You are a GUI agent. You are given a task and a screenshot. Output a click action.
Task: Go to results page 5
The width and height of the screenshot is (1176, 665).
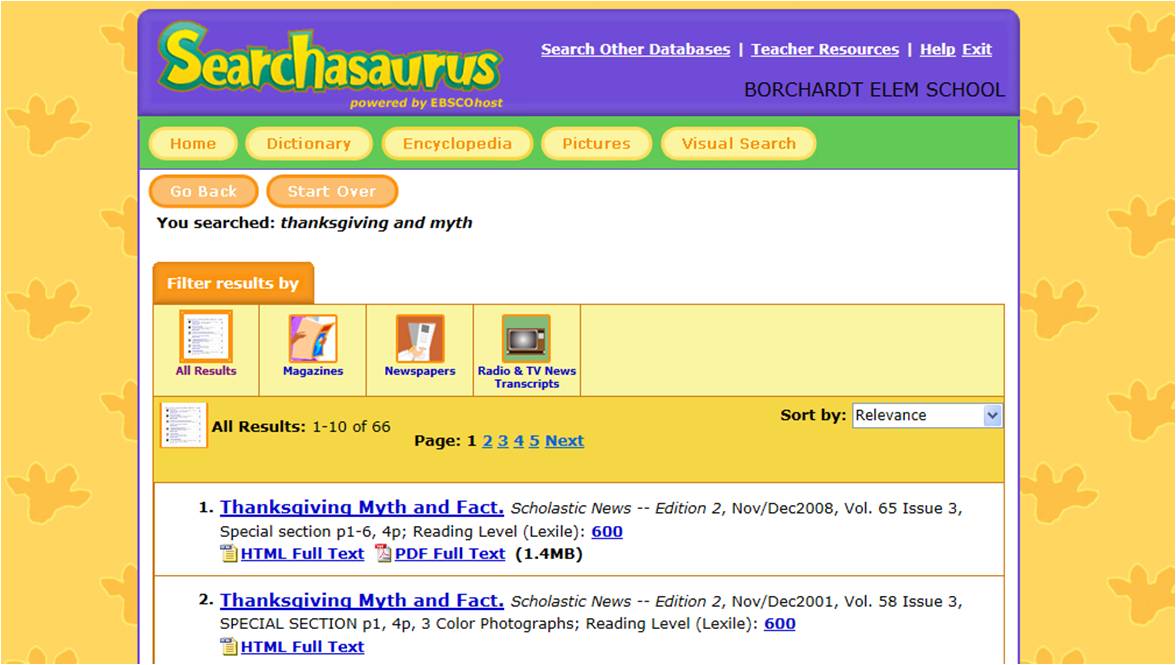click(534, 441)
